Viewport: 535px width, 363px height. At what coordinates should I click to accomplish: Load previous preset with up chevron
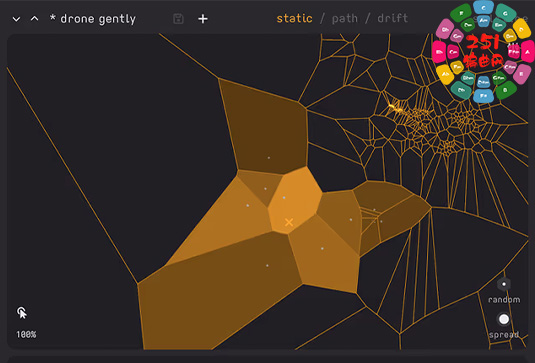coord(34,18)
